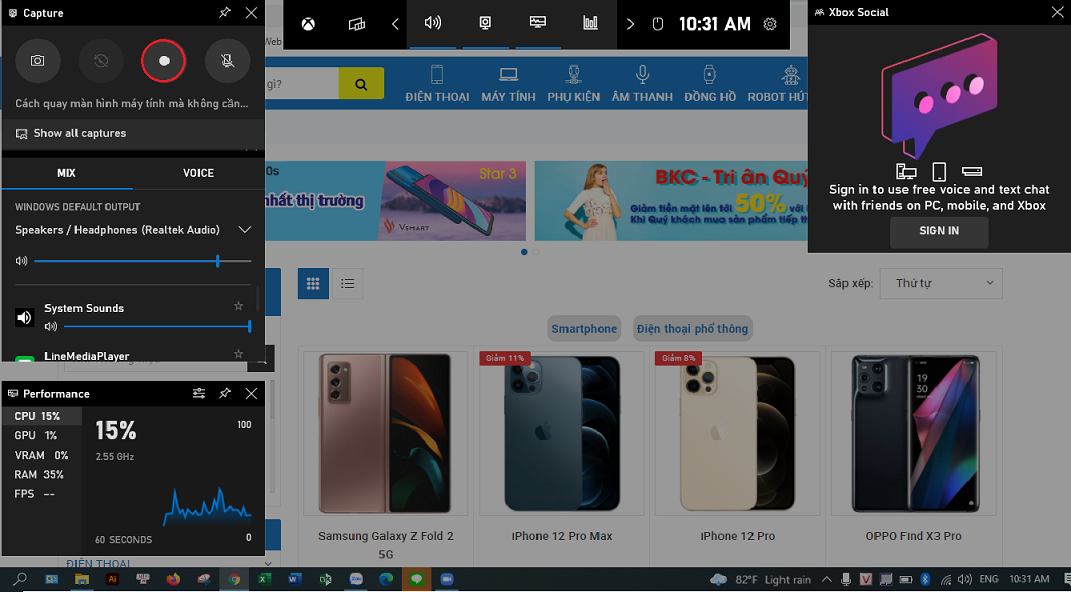
Task: Open MÁY TÍNH category in the site menu
Action: 508,83
